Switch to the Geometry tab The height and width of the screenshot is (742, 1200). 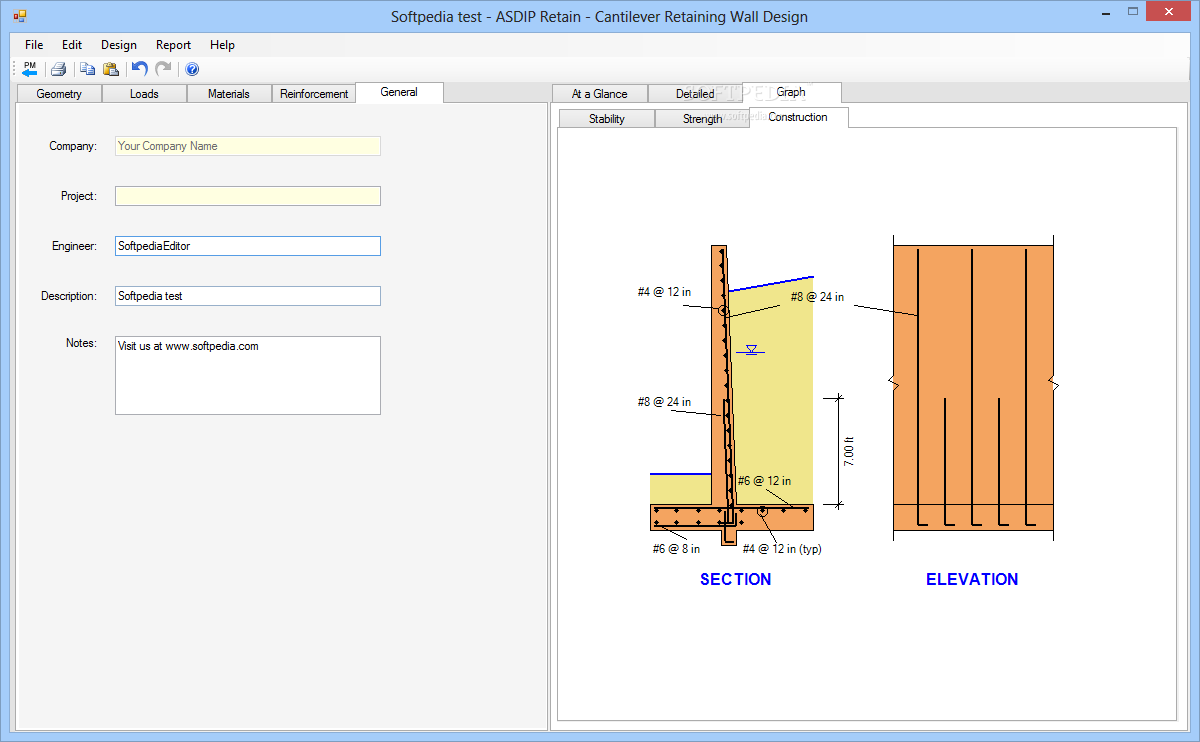[x=59, y=94]
